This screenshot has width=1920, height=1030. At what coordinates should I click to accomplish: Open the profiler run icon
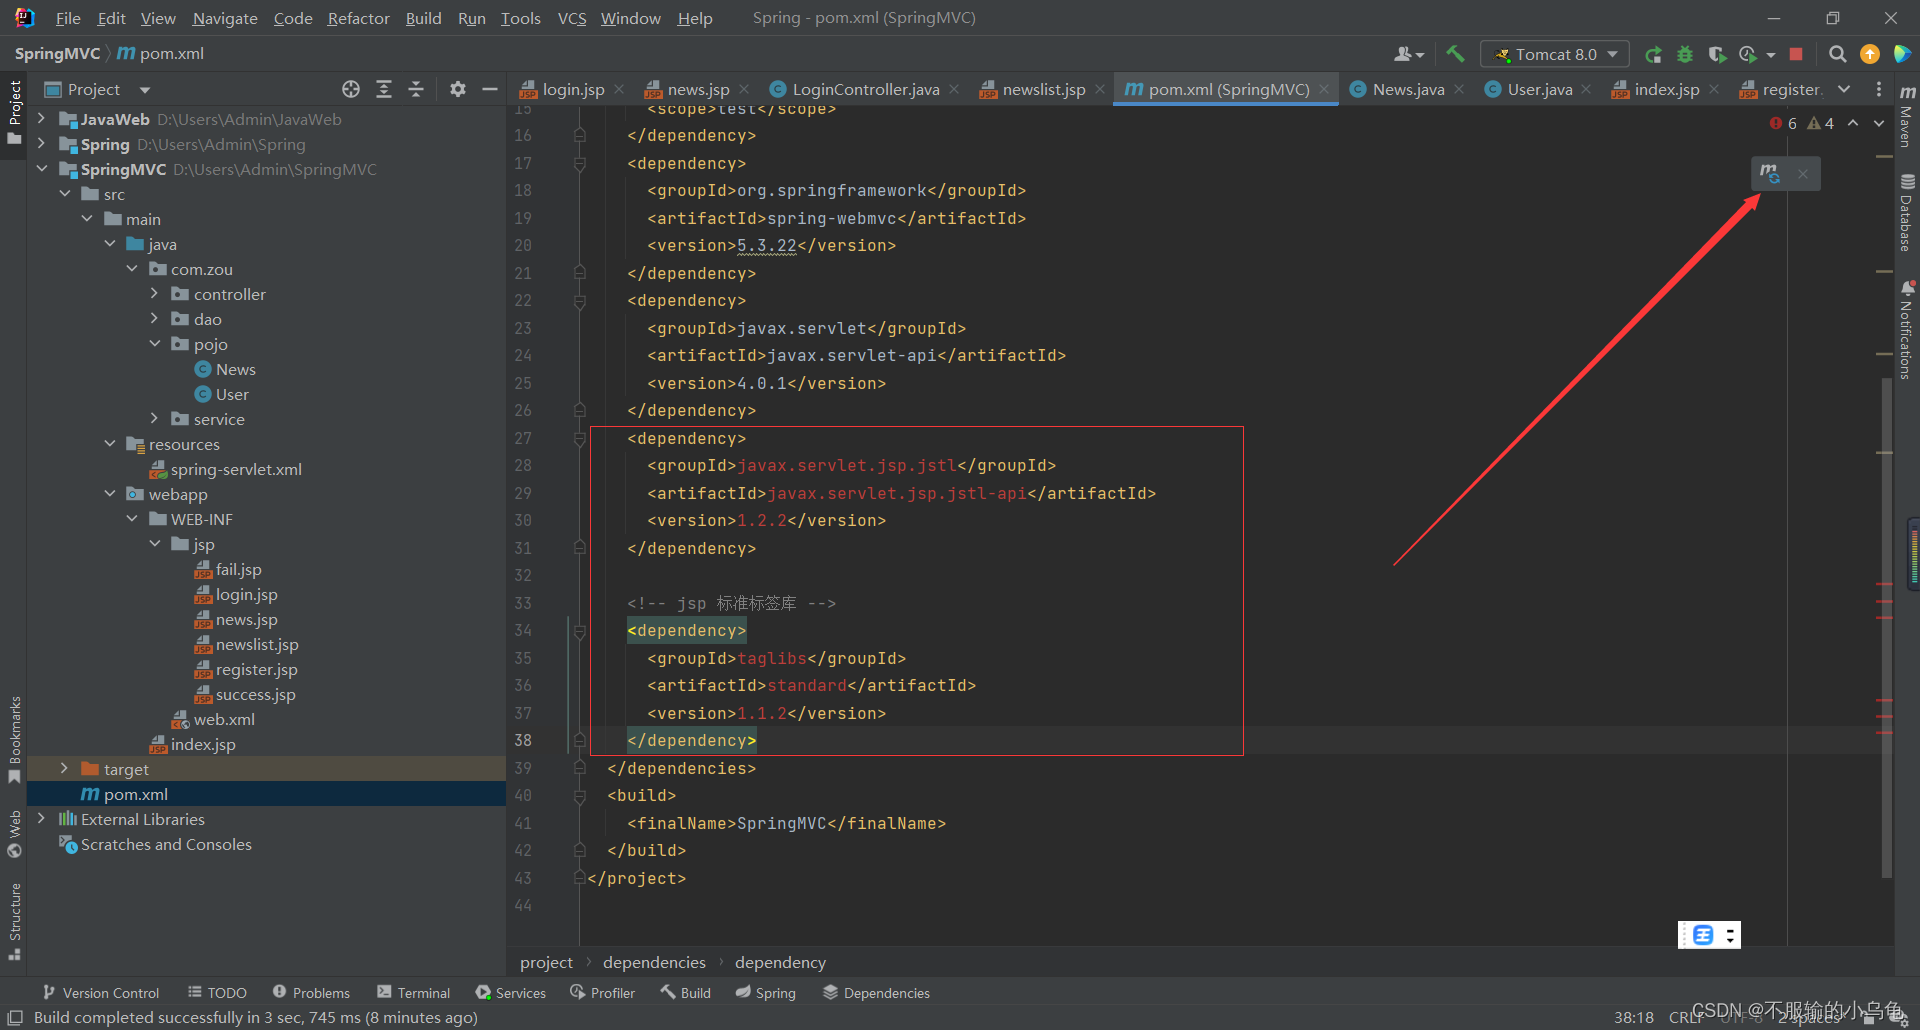tap(1748, 54)
